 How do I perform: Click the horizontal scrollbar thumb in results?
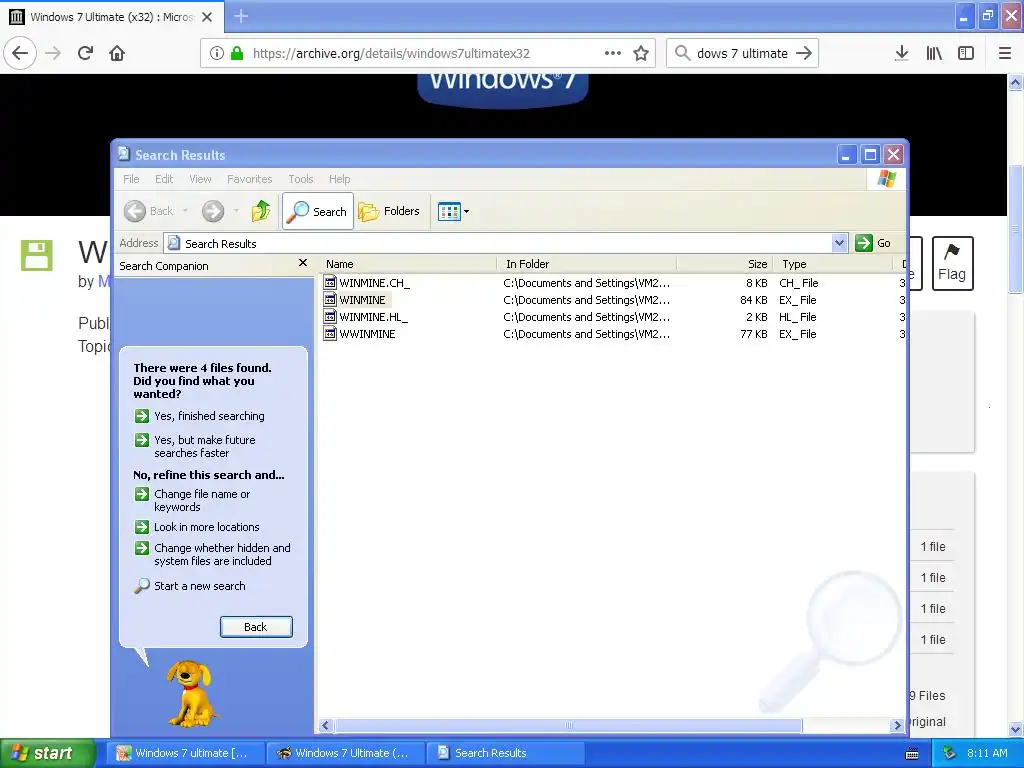[x=568, y=725]
